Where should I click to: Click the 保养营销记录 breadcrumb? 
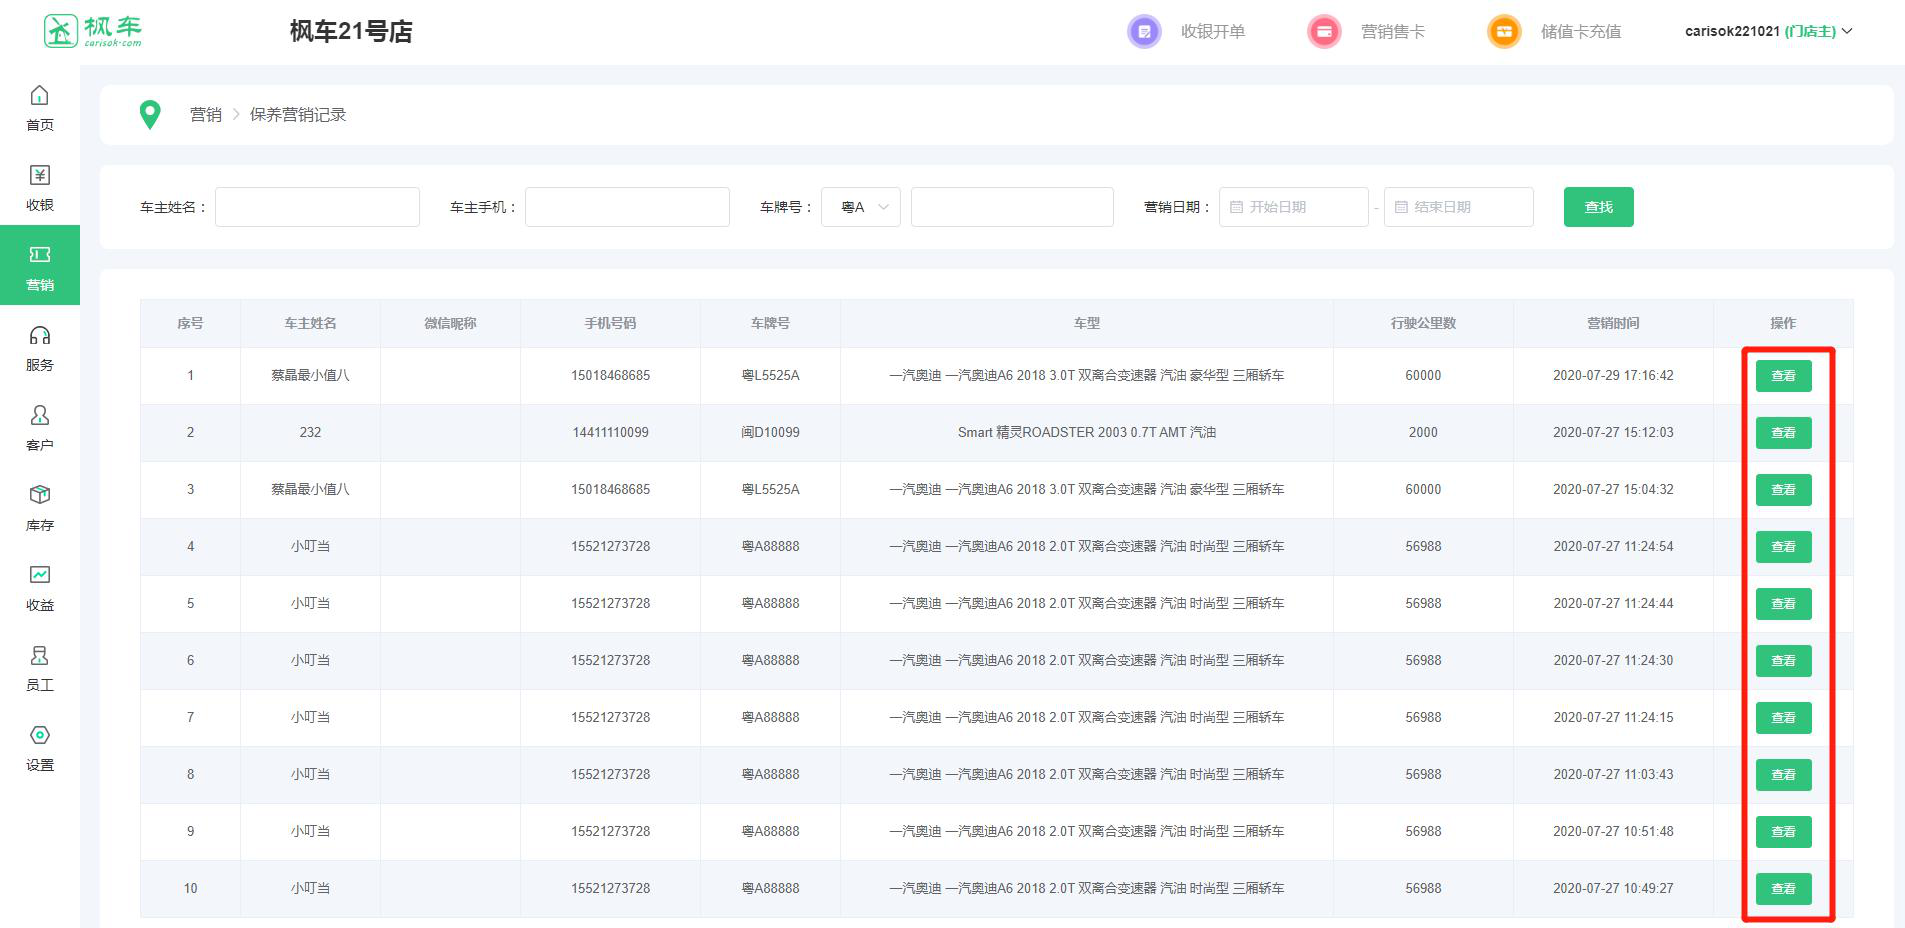click(298, 115)
